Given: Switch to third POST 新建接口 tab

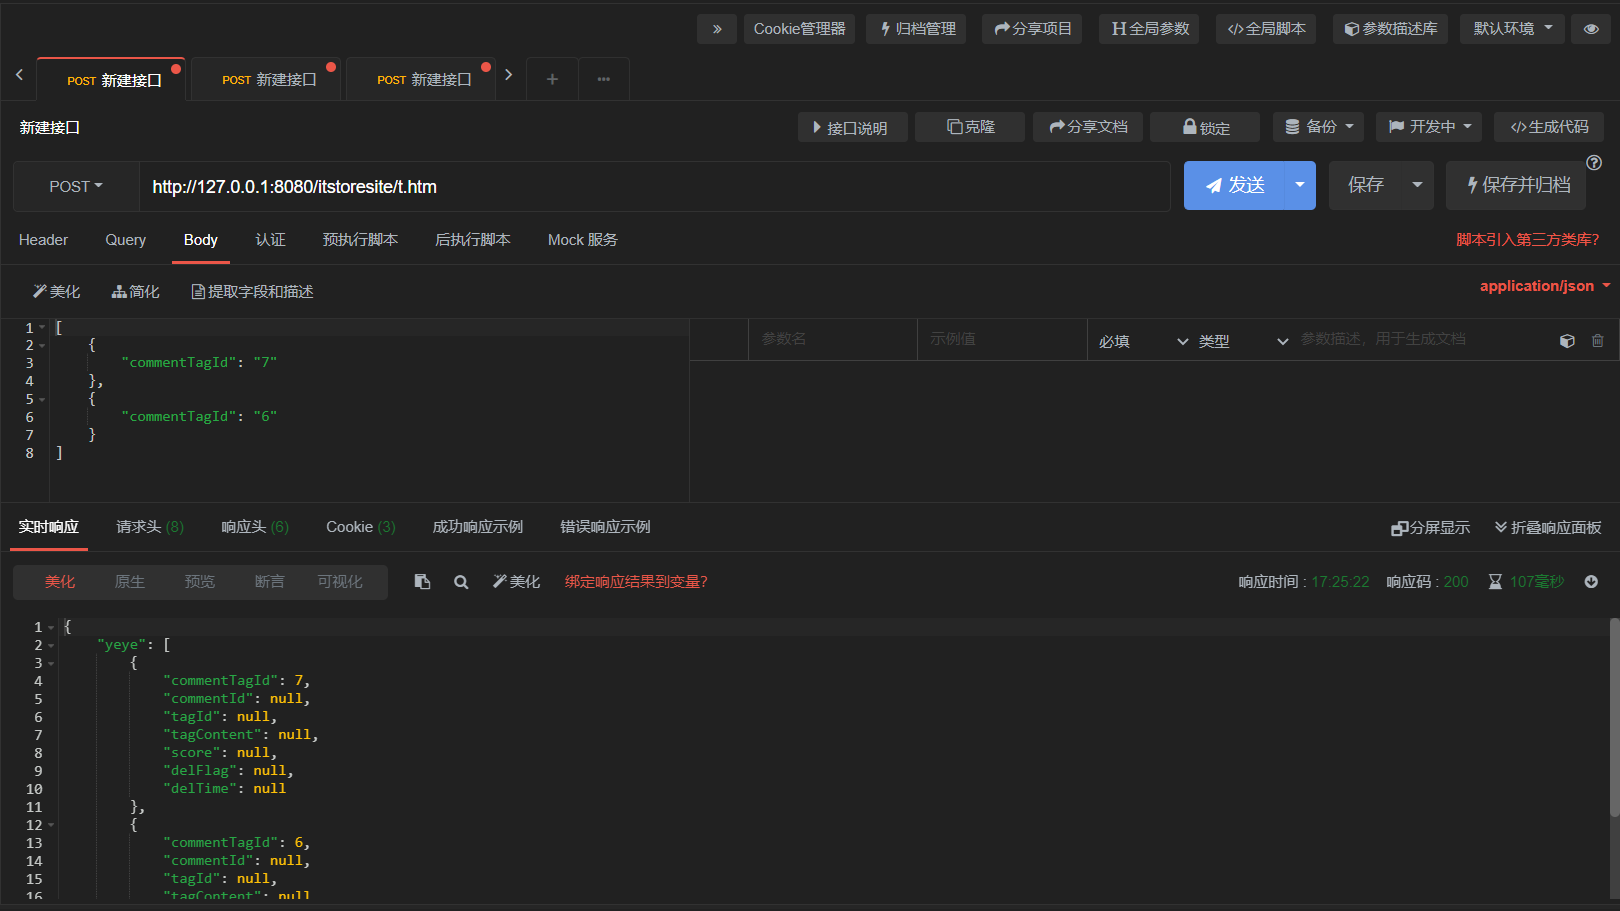Looking at the screenshot, I should (x=423, y=79).
